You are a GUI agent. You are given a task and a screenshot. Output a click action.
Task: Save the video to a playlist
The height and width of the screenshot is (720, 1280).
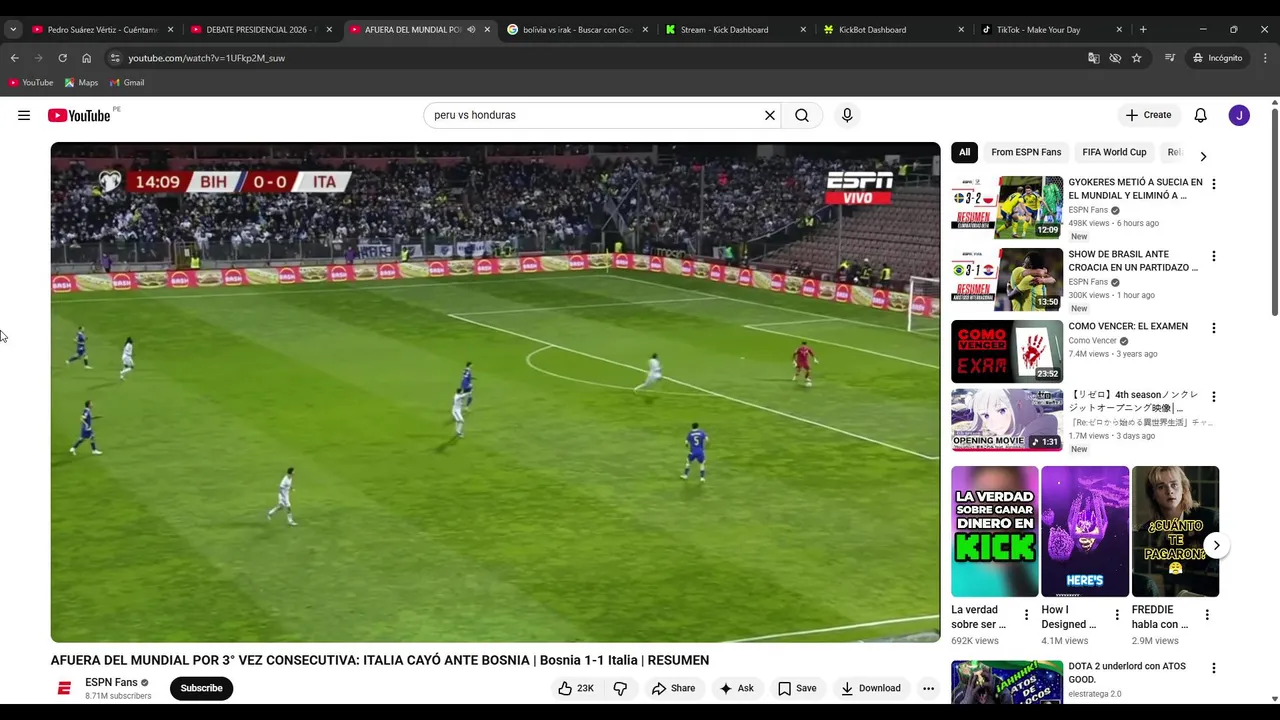[797, 688]
